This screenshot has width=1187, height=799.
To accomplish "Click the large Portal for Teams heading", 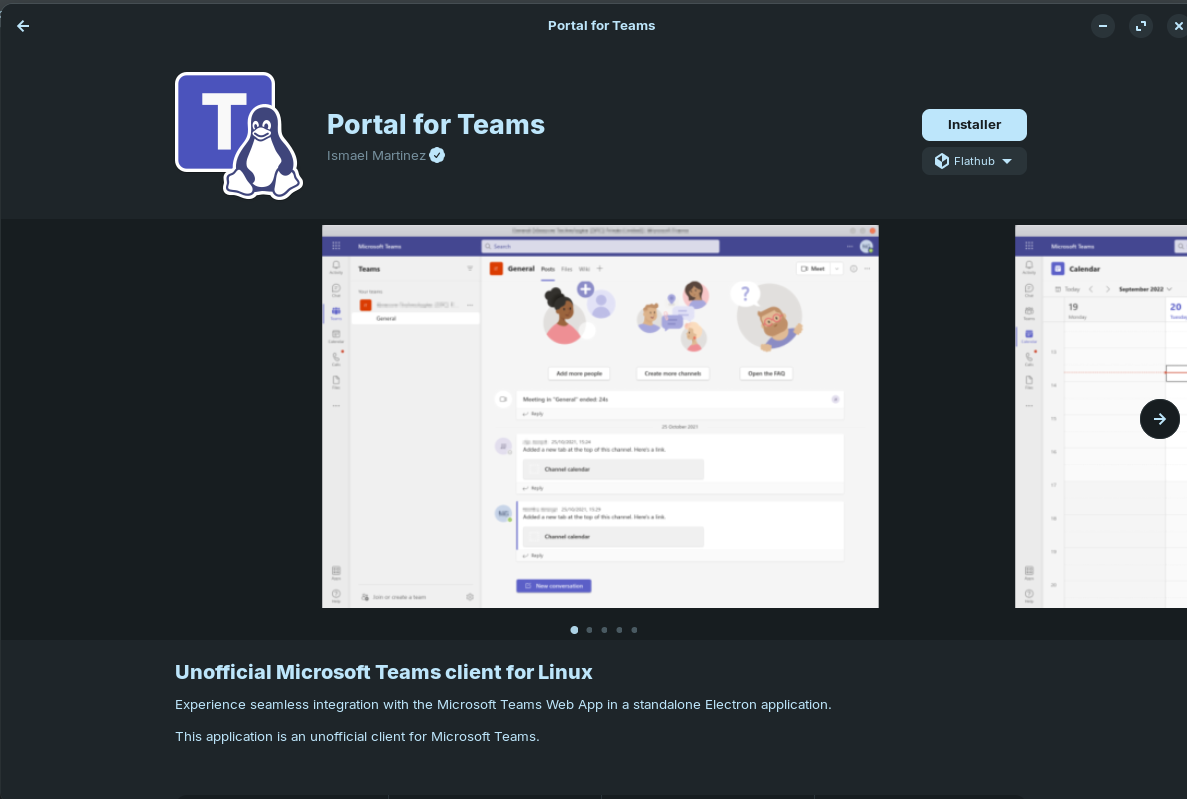I will (x=435, y=124).
